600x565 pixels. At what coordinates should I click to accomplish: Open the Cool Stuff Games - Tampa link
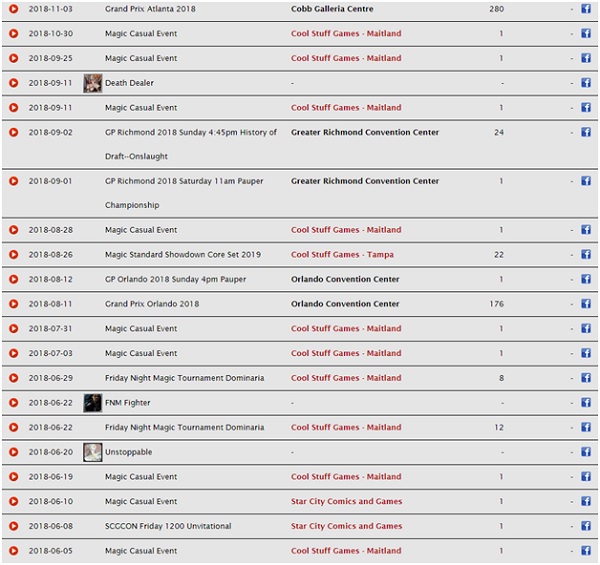tap(342, 255)
